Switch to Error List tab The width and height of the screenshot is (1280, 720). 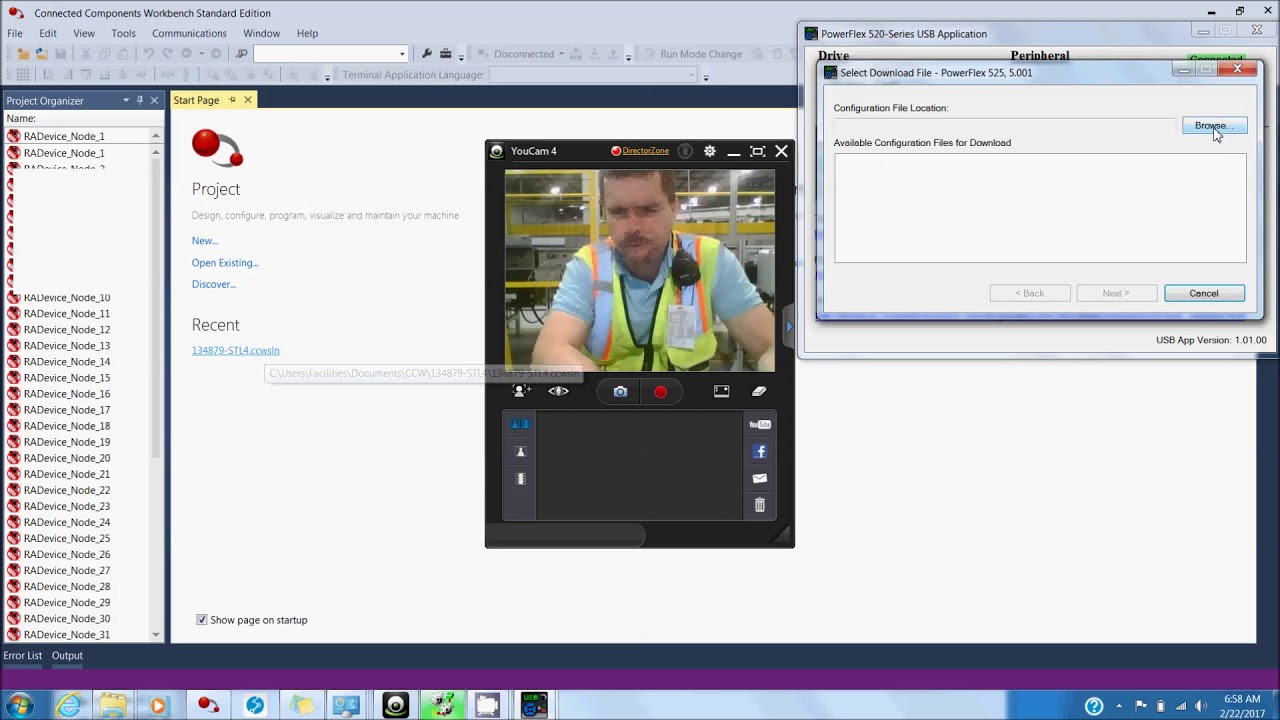[x=23, y=656]
